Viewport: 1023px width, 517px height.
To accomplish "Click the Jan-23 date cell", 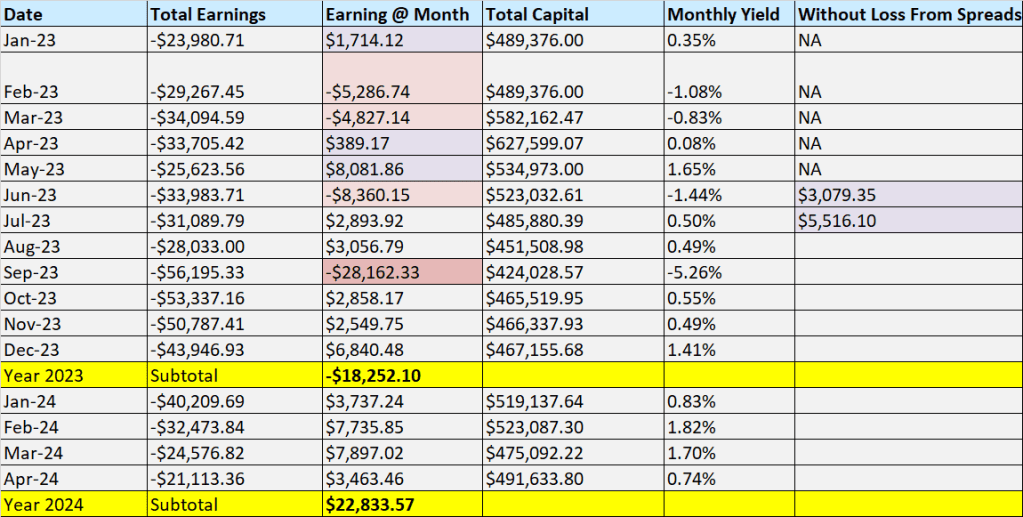I will [73, 38].
